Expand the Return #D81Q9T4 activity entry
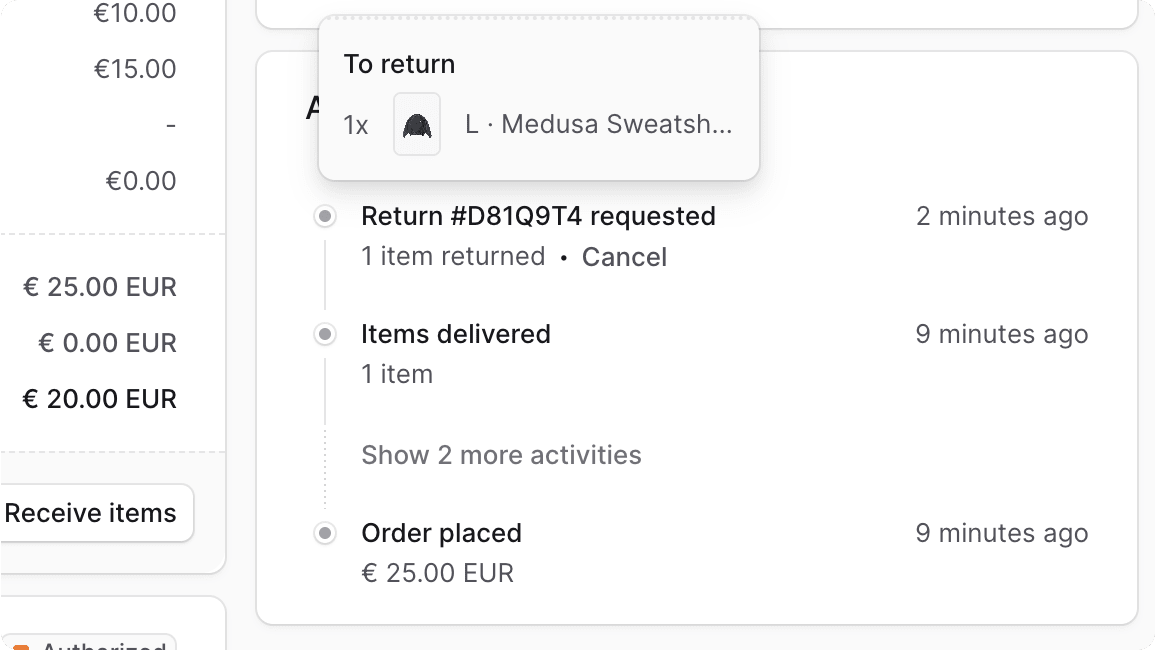This screenshot has height=650, width=1156. 538,216
